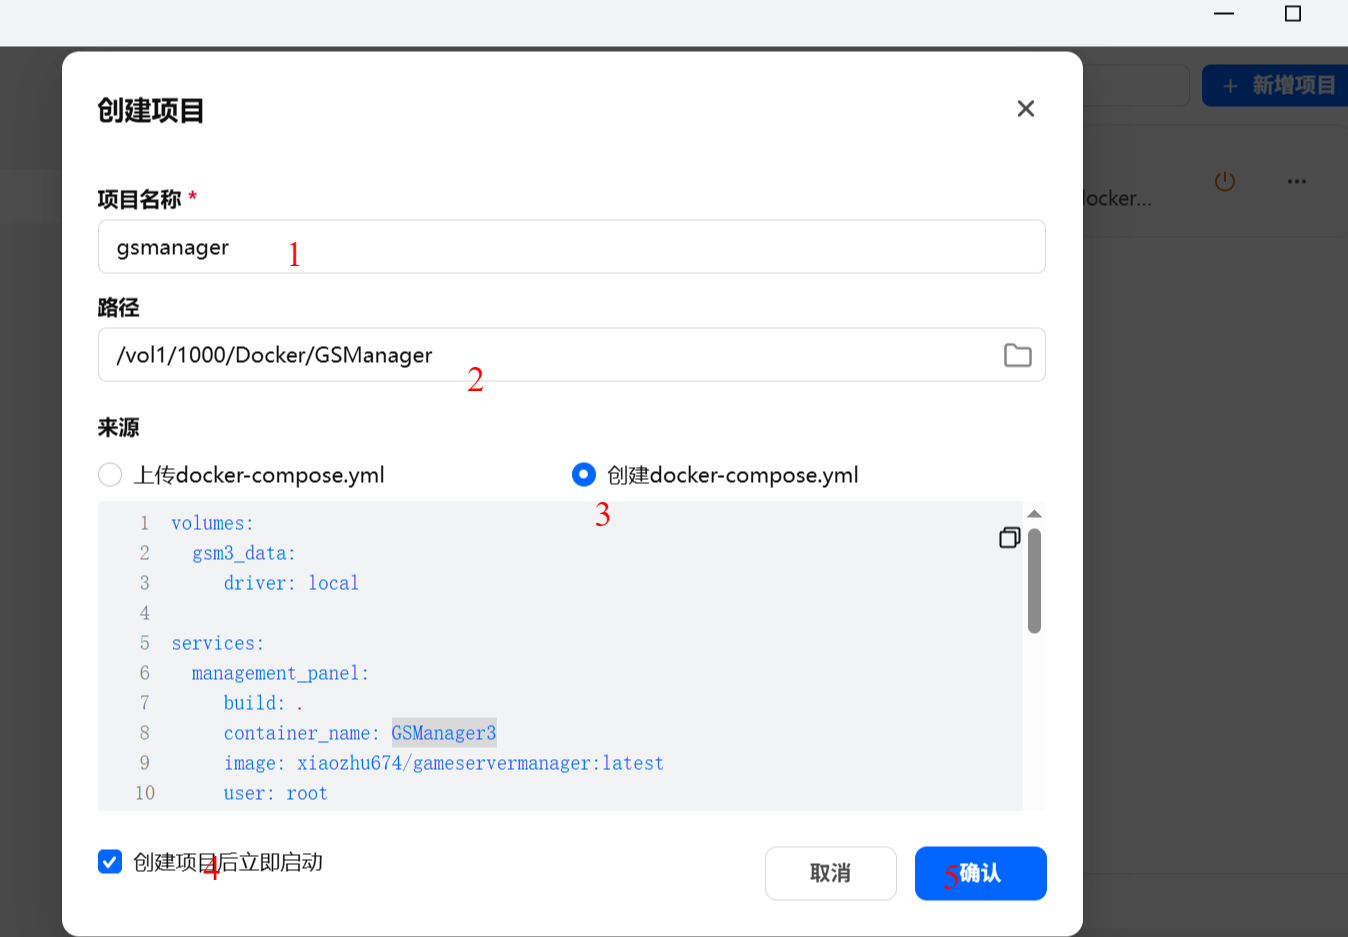1348x937 pixels.
Task: Close the 创建项目 dialog
Action: pos(1025,108)
